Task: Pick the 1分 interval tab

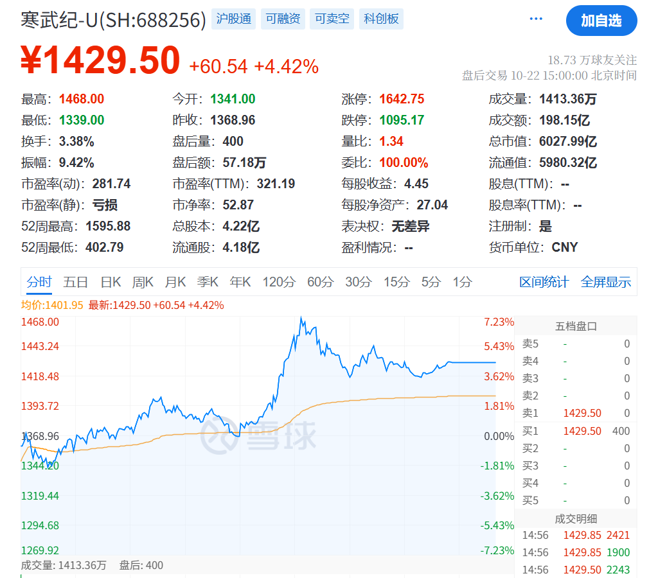Action: pyautogui.click(x=462, y=282)
